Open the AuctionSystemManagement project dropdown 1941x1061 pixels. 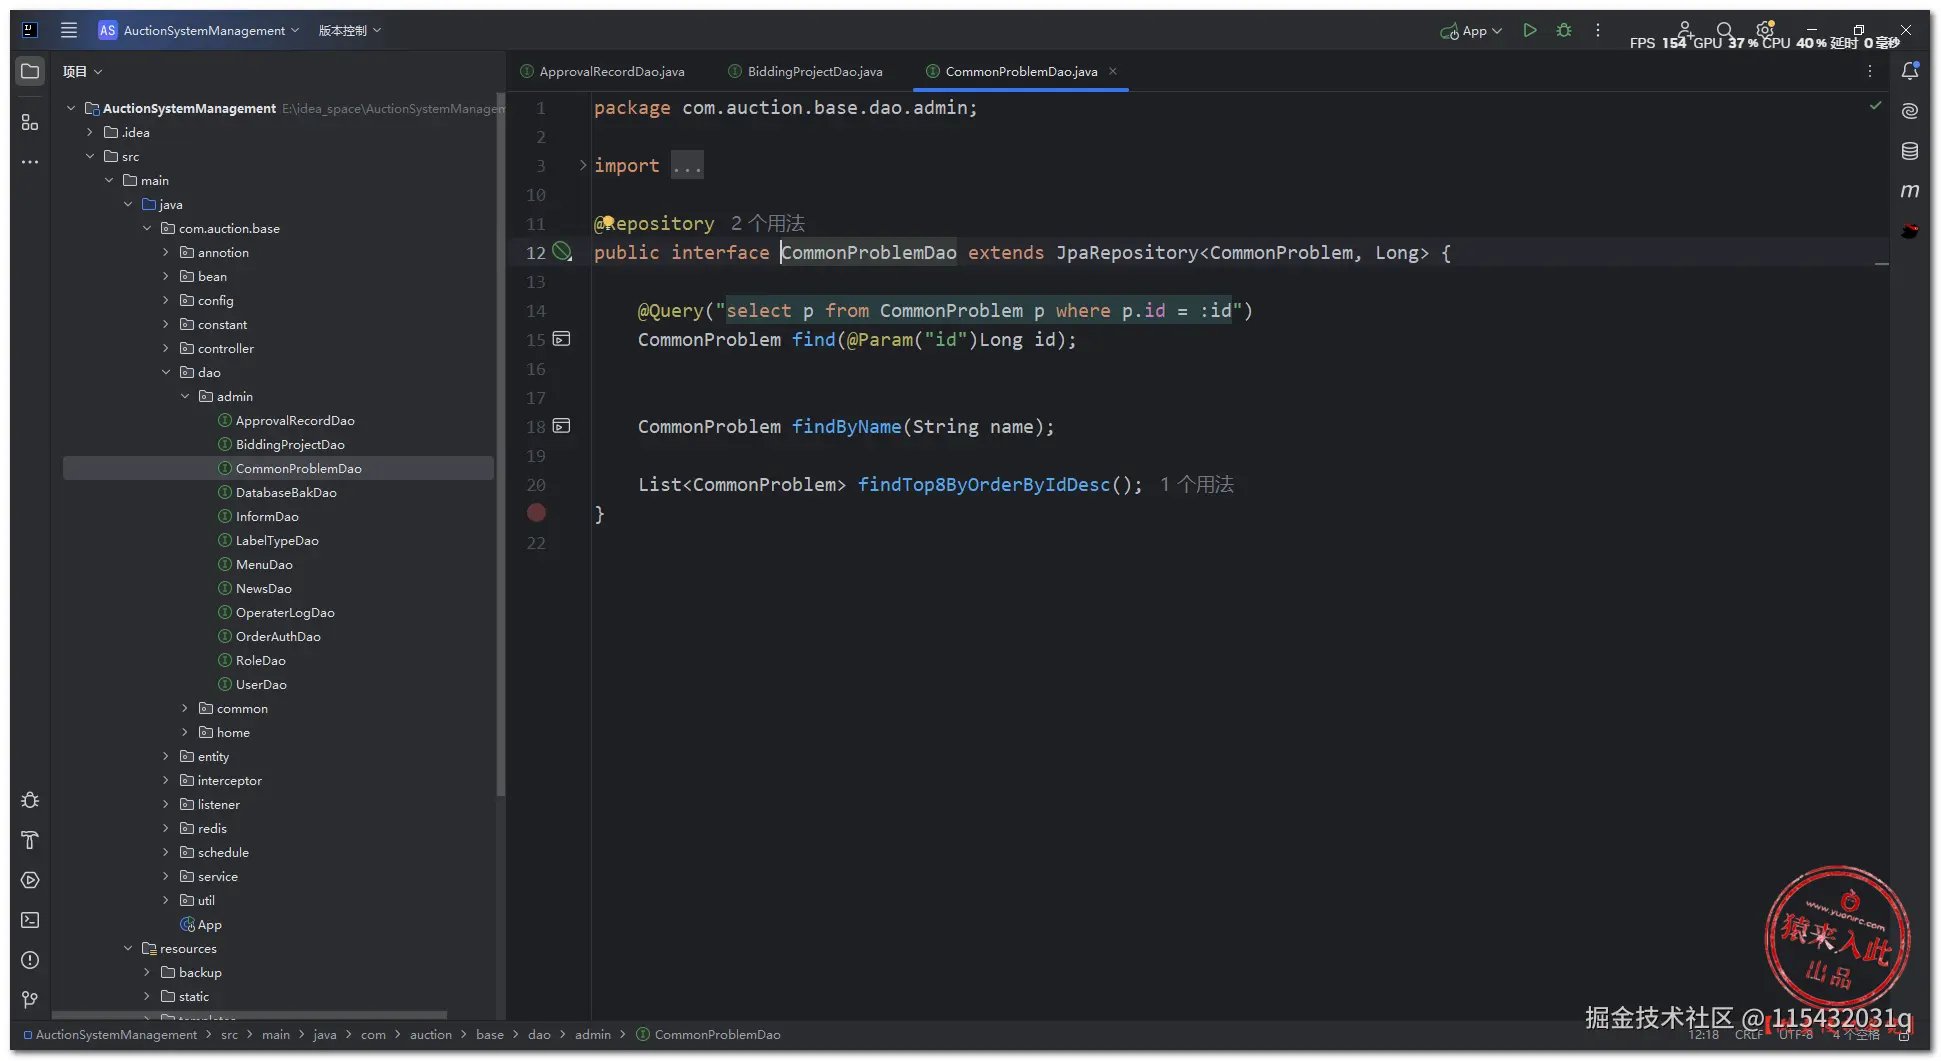click(200, 30)
